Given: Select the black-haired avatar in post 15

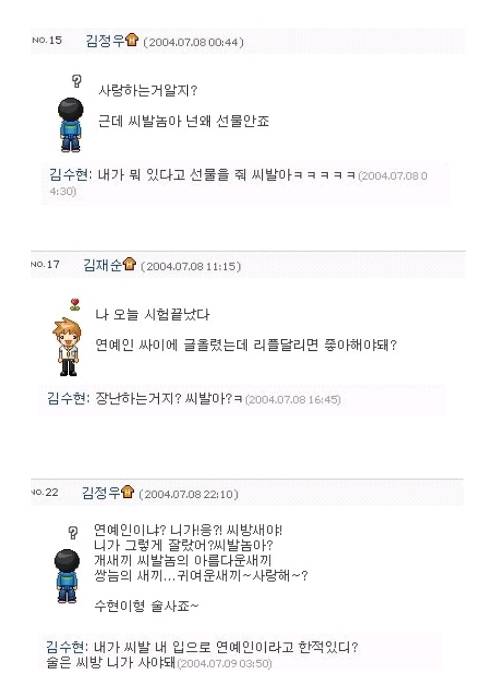Looking at the screenshot, I should (x=70, y=125).
